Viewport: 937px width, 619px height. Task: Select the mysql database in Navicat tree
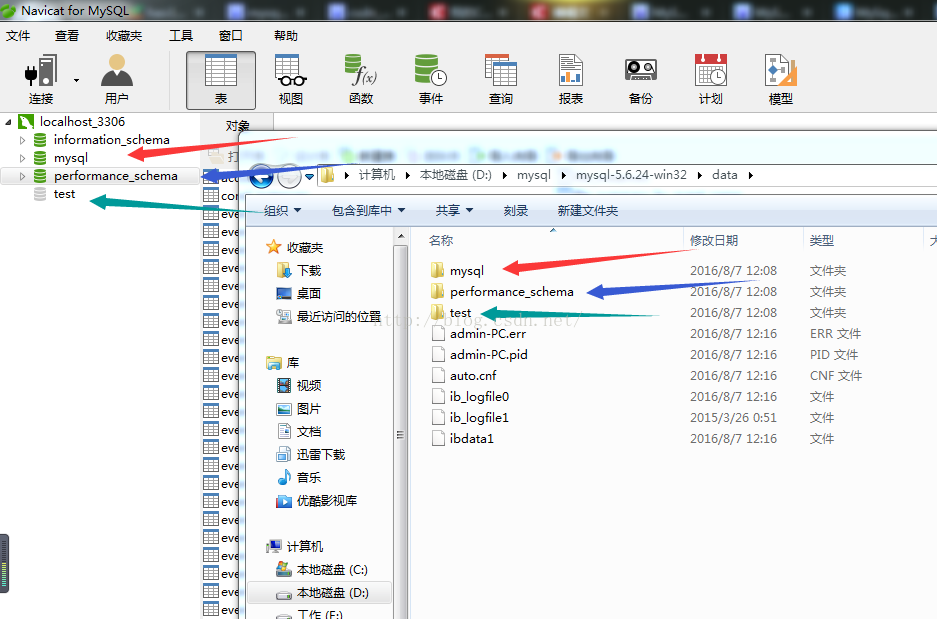click(x=71, y=158)
